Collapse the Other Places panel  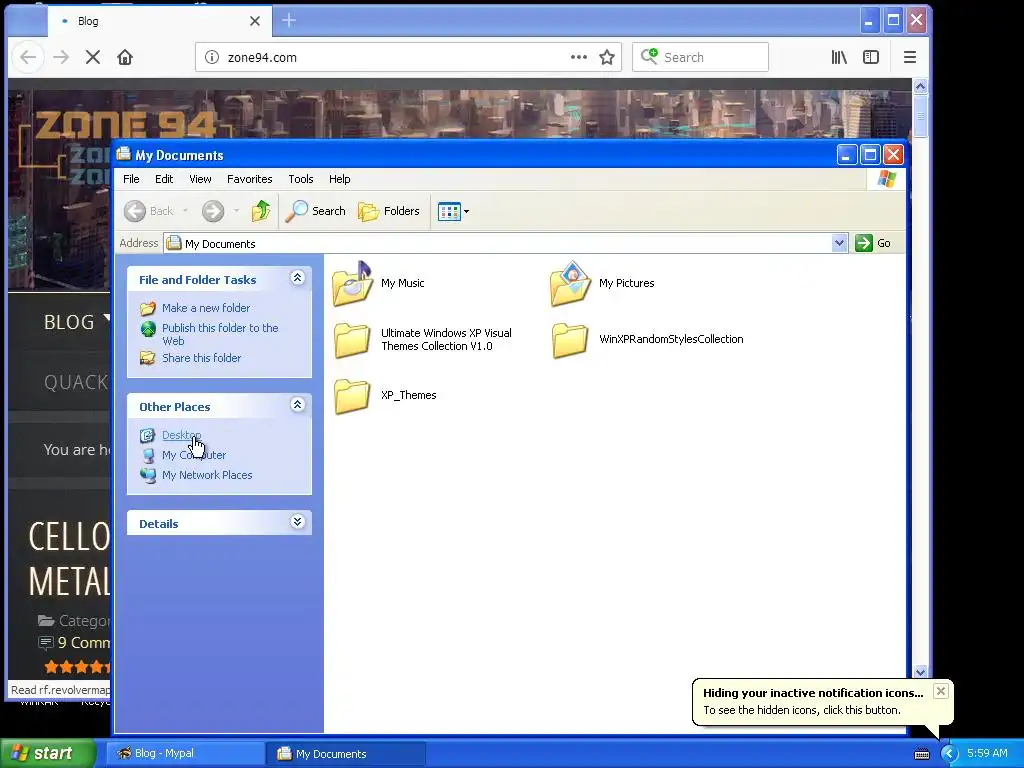click(x=297, y=405)
